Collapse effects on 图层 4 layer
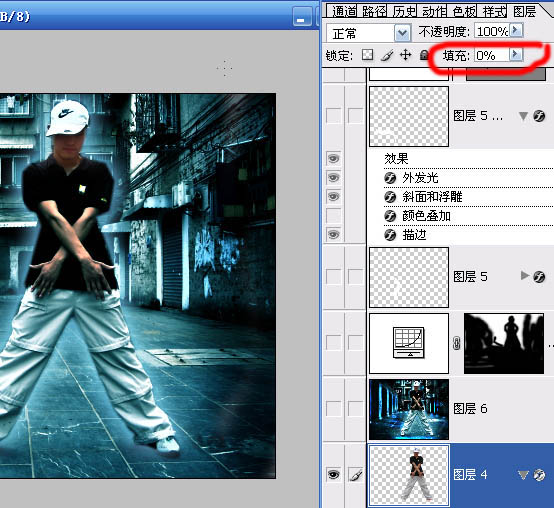Image resolution: width=554 pixels, height=508 pixels. click(523, 475)
